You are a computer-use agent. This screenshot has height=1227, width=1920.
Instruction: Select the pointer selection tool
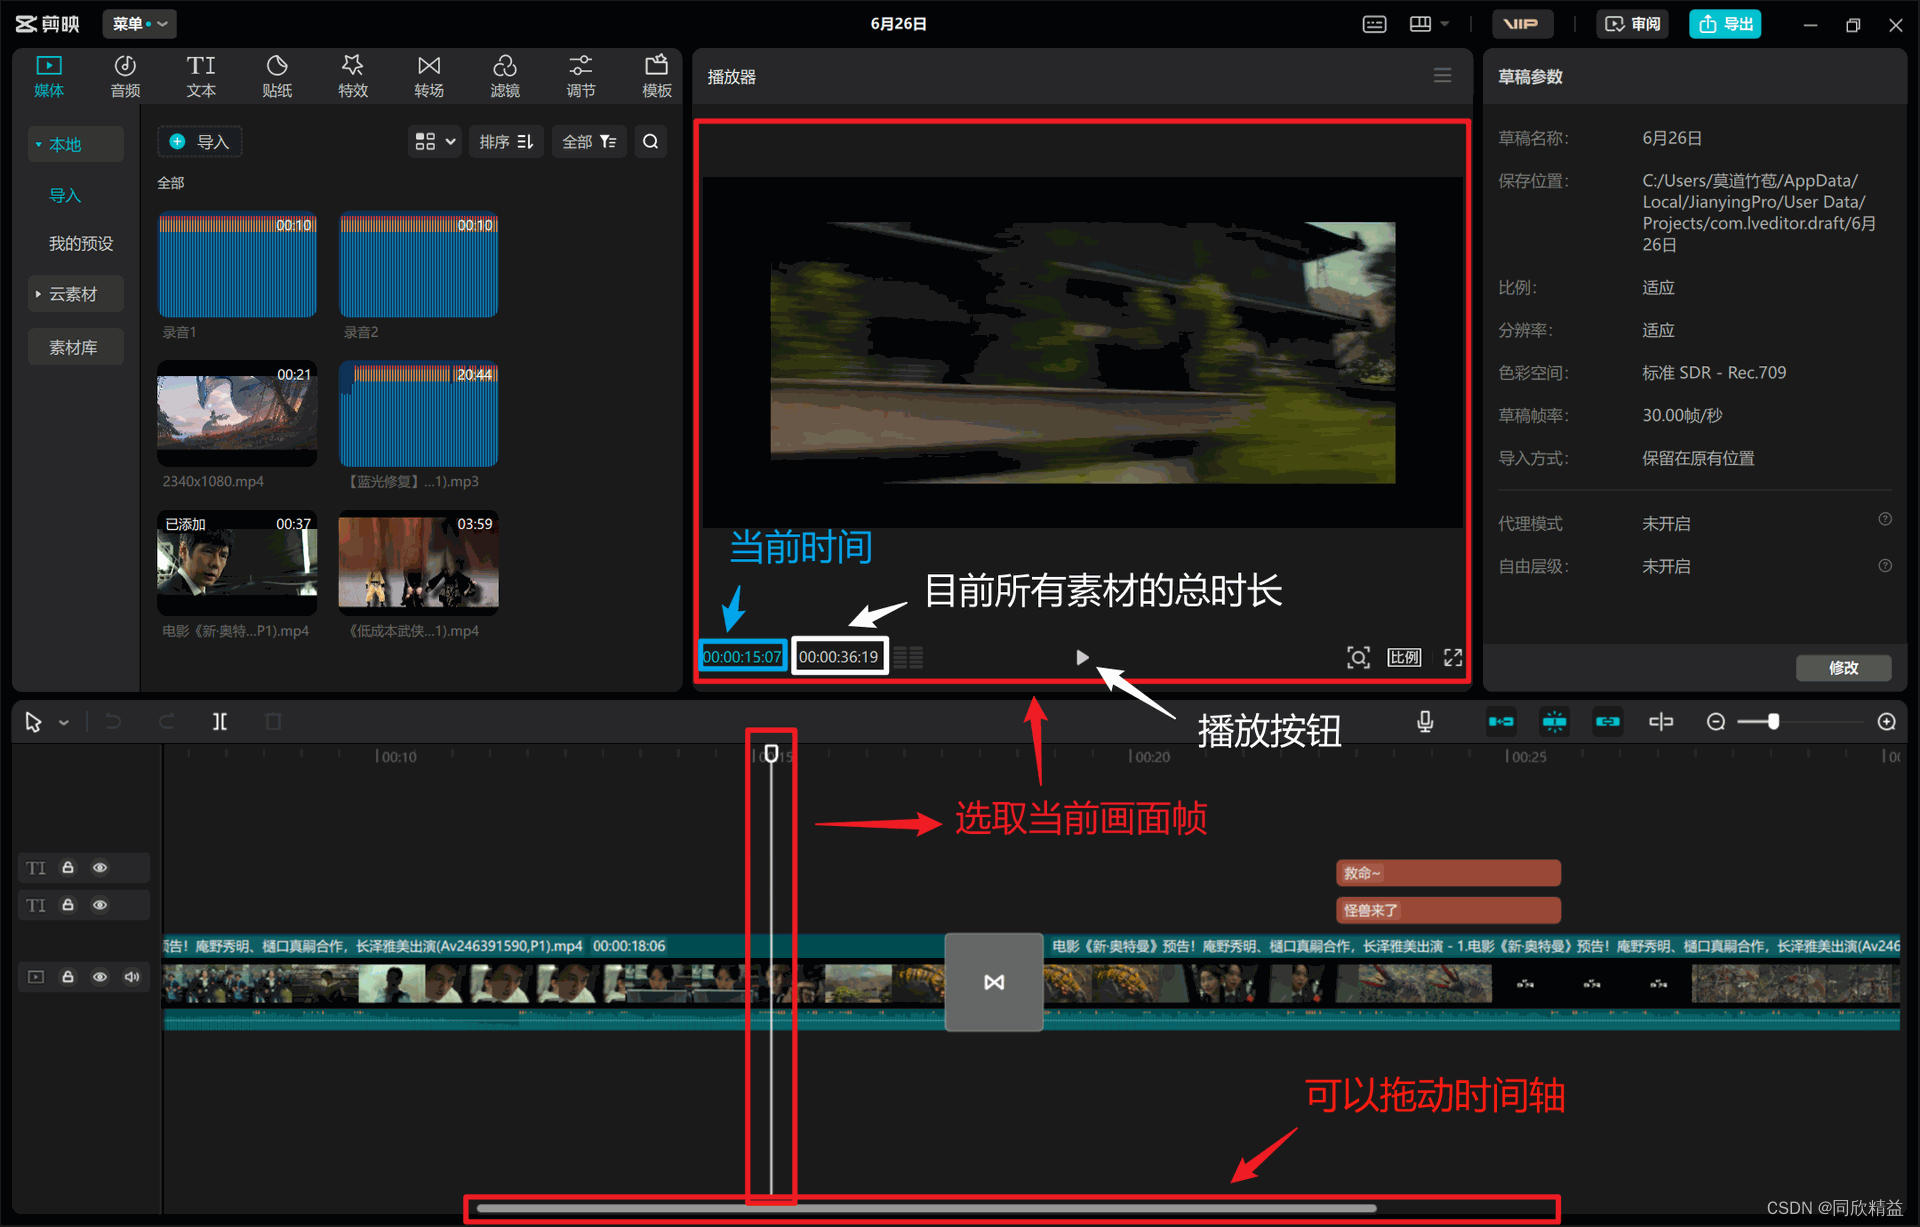pyautogui.click(x=33, y=722)
